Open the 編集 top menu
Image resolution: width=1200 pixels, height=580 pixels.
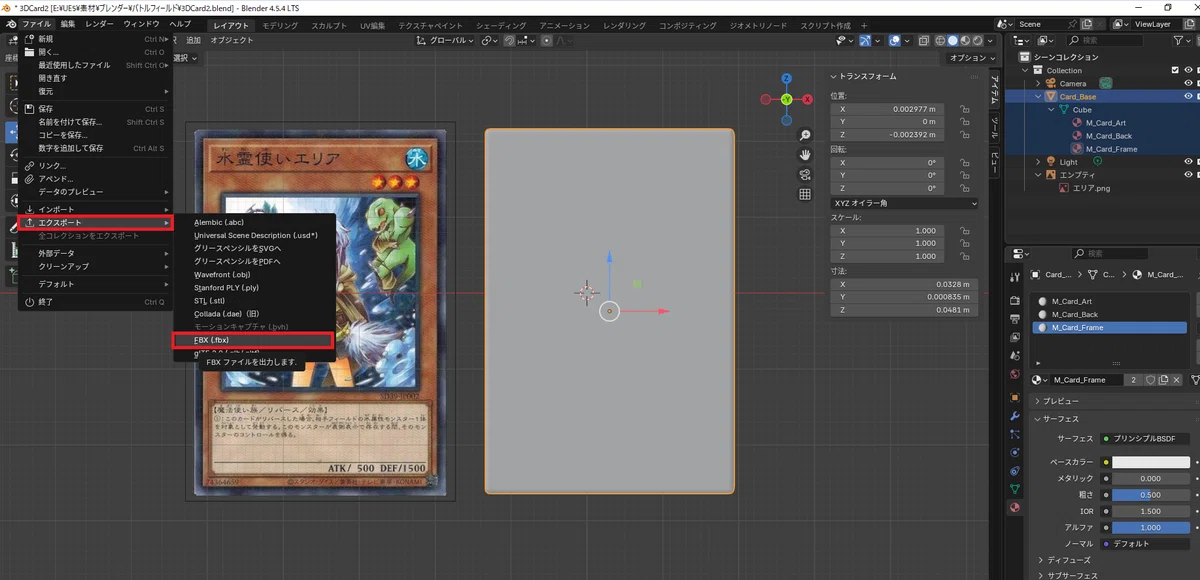point(67,23)
